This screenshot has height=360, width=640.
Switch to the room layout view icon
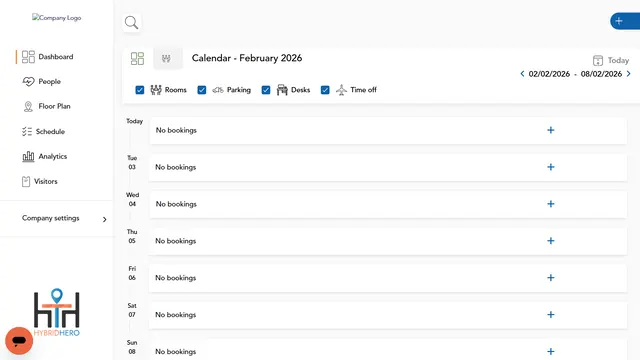pyautogui.click(x=166, y=58)
